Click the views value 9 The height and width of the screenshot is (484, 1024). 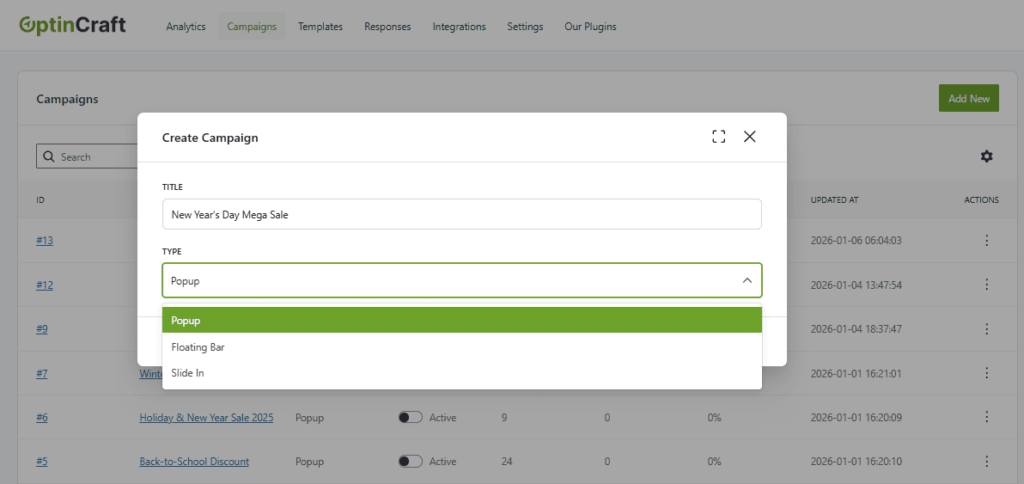coord(504,417)
